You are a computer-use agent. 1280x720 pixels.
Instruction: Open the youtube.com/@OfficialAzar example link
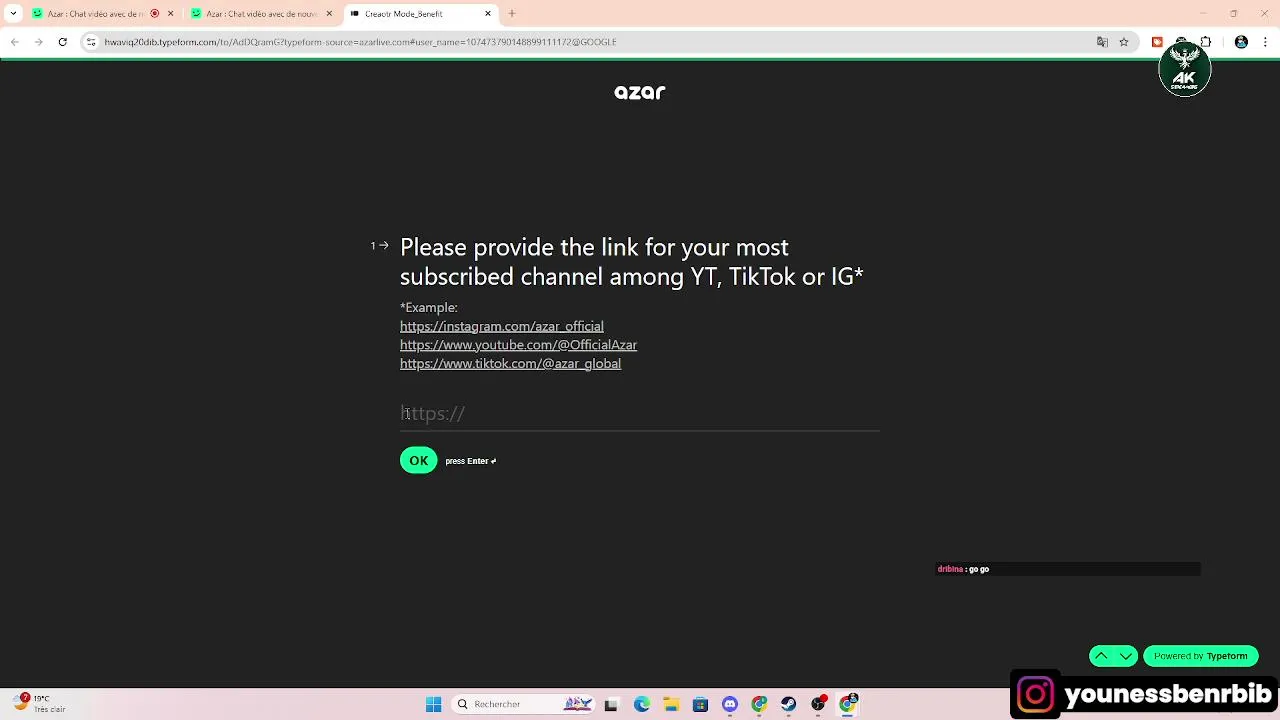click(x=518, y=345)
